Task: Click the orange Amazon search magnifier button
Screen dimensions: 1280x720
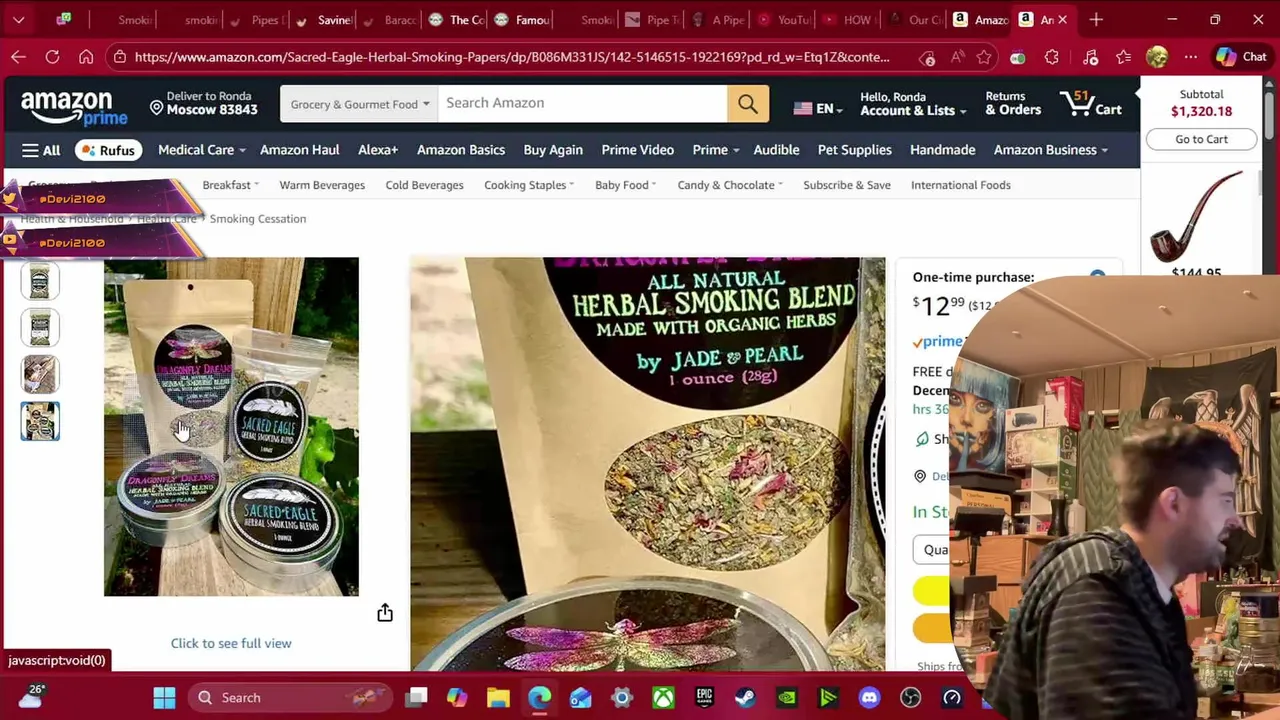Action: click(748, 103)
